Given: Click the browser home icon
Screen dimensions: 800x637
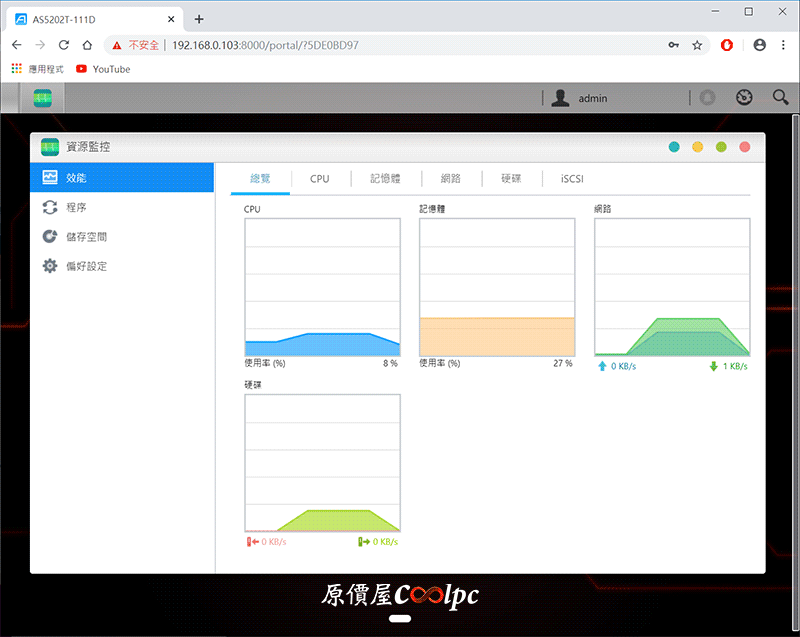Looking at the screenshot, I should pos(87,45).
